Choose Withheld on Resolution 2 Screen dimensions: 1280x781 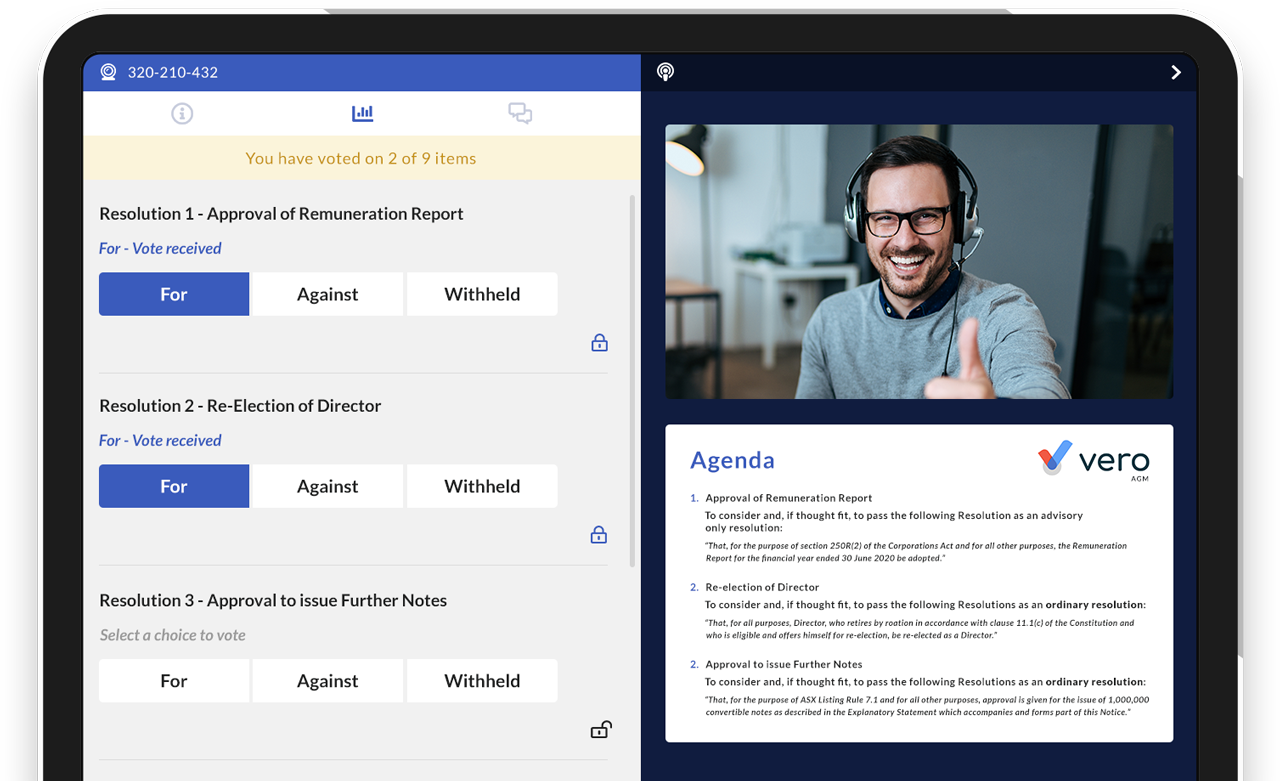[482, 486]
